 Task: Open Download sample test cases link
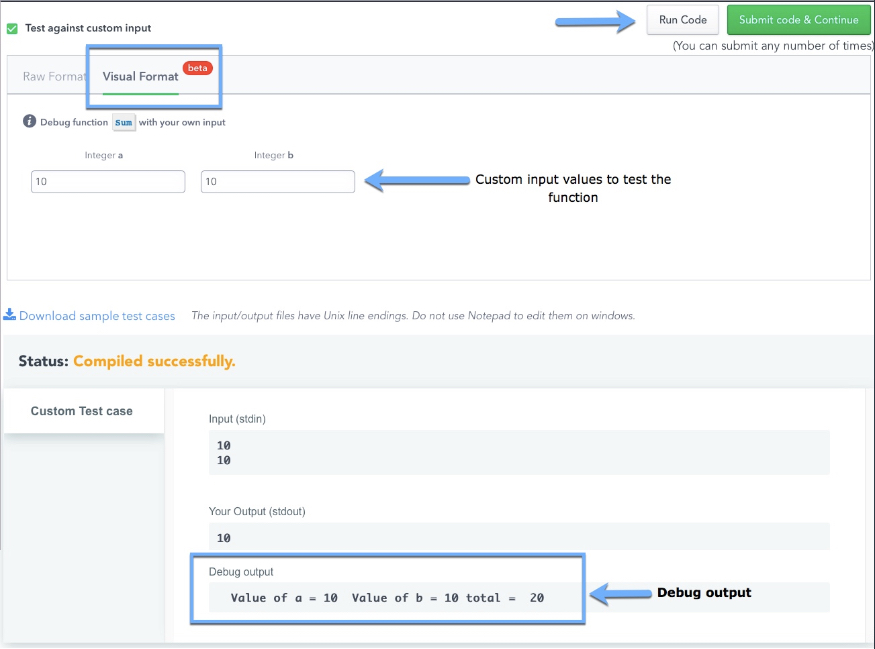point(97,316)
